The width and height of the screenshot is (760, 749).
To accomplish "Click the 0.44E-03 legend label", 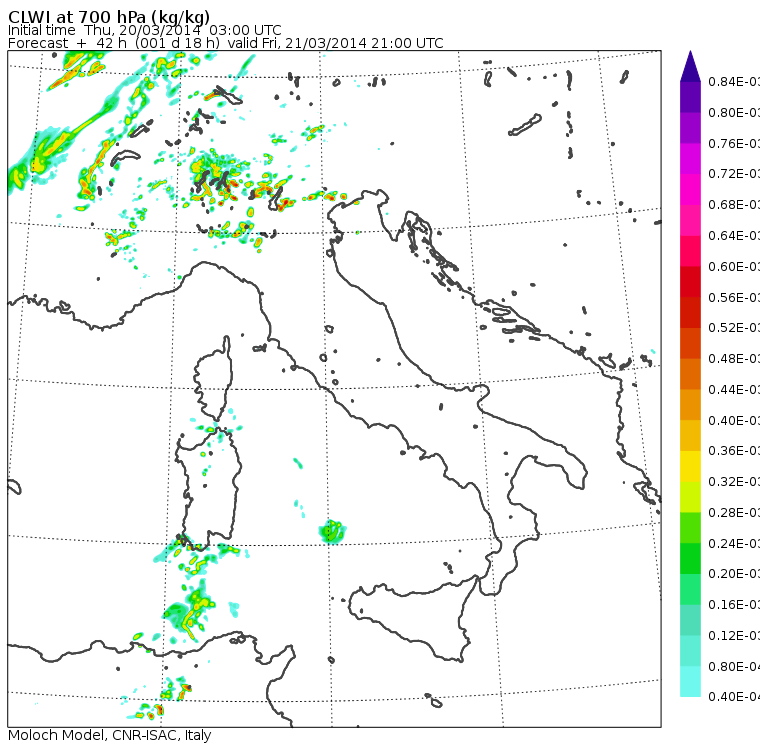I will [734, 389].
